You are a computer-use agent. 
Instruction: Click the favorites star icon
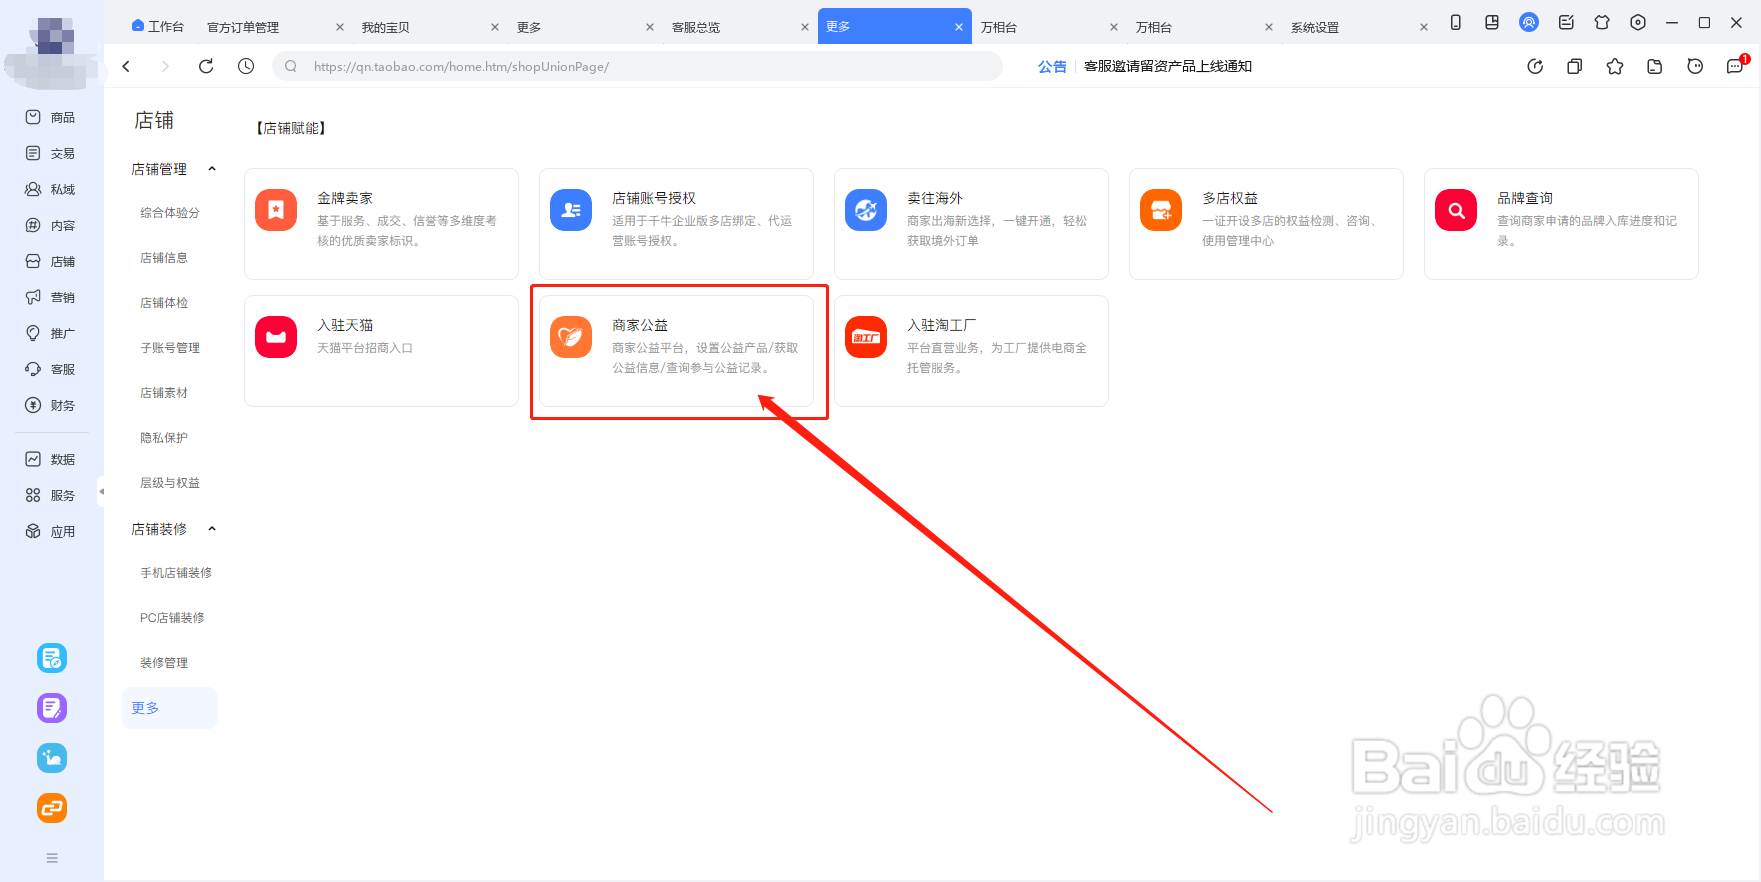tap(1615, 66)
